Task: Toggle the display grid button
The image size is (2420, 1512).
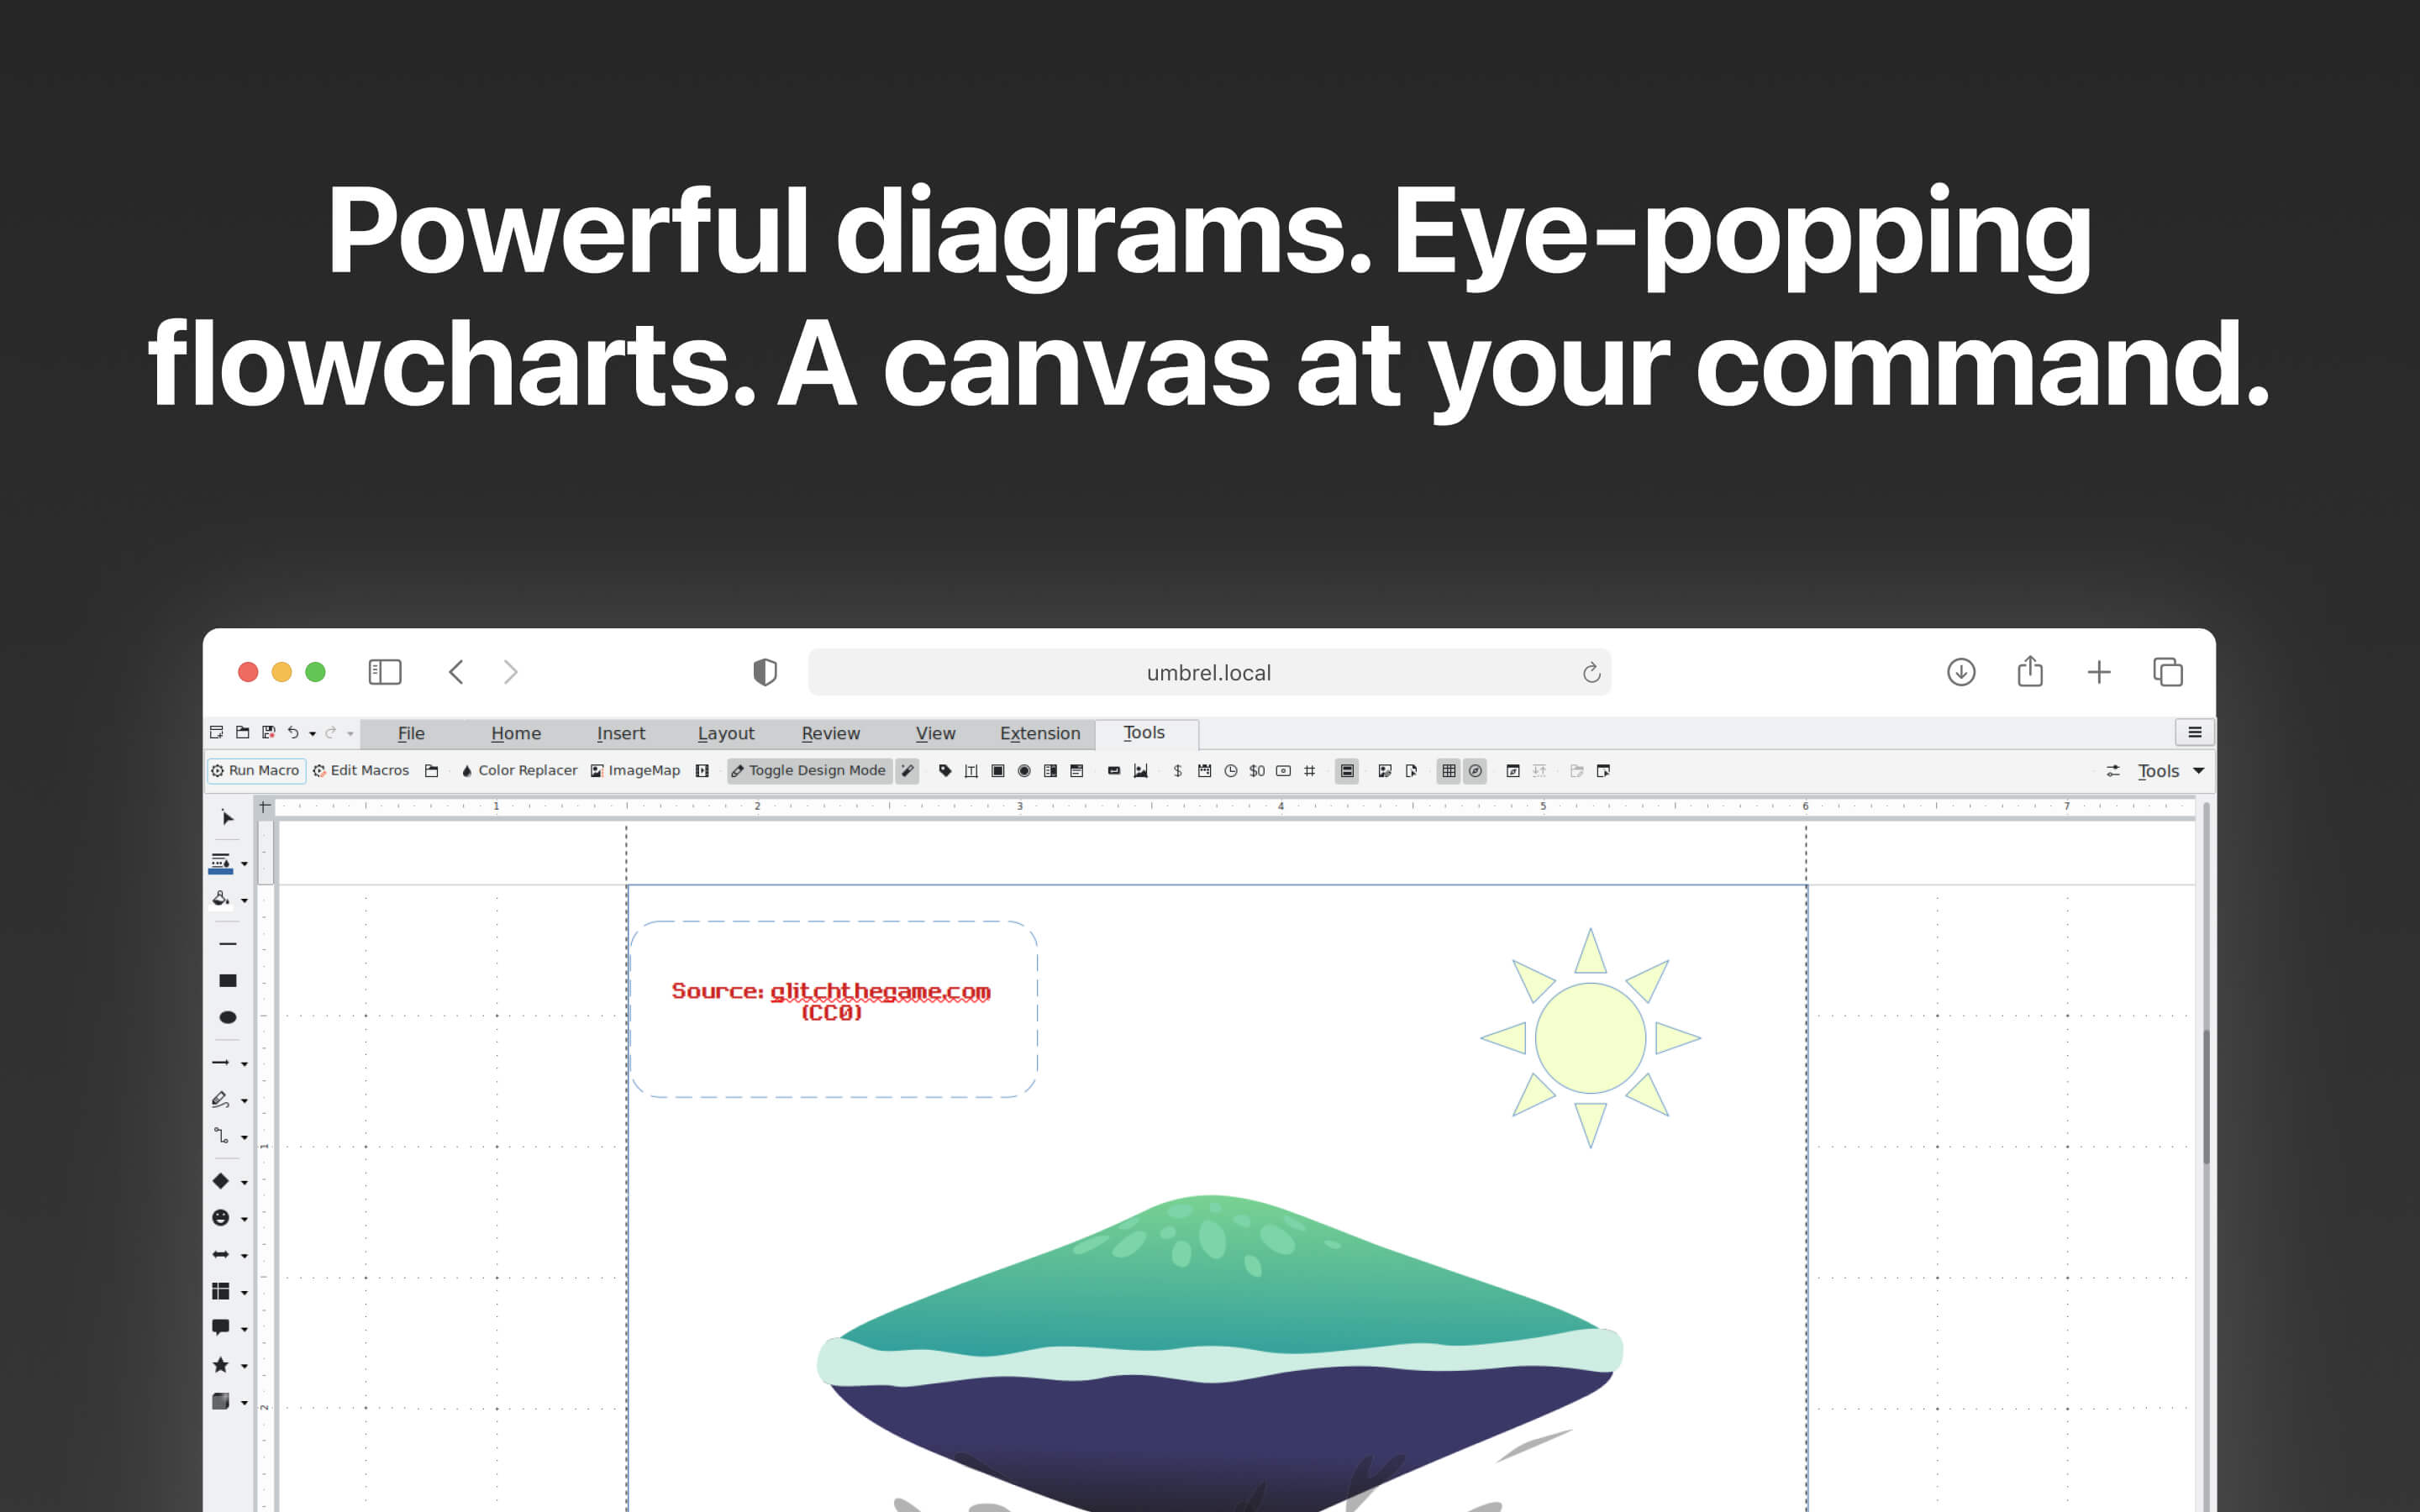Action: coord(1448,771)
